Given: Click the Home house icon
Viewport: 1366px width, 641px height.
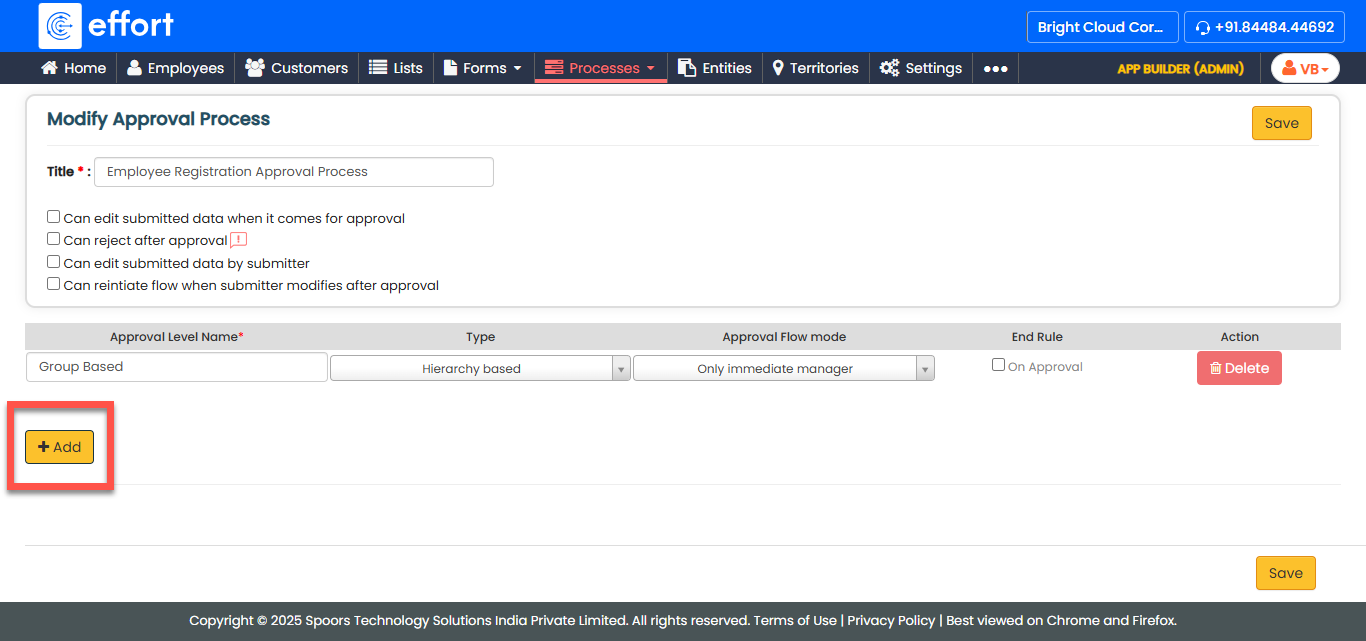Looking at the screenshot, I should click(49, 68).
